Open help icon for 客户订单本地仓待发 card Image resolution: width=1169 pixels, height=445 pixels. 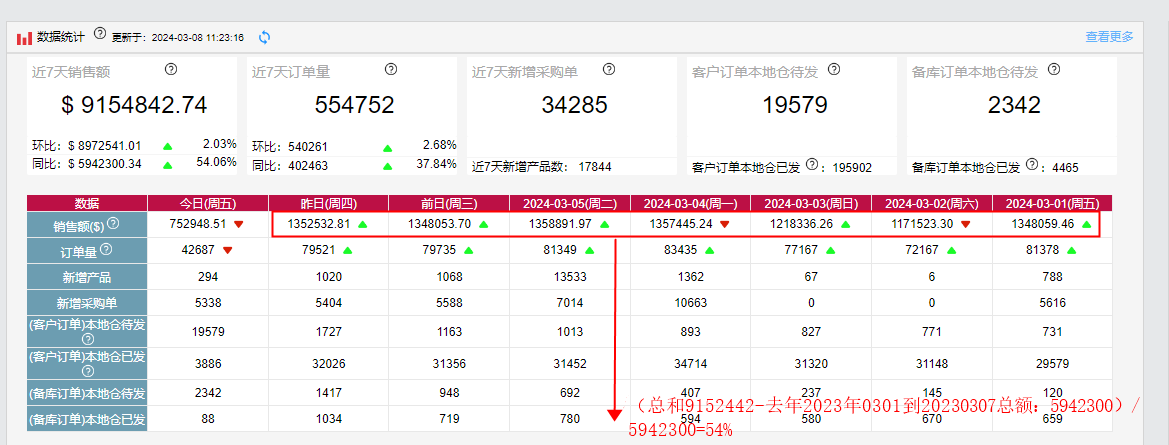click(834, 69)
